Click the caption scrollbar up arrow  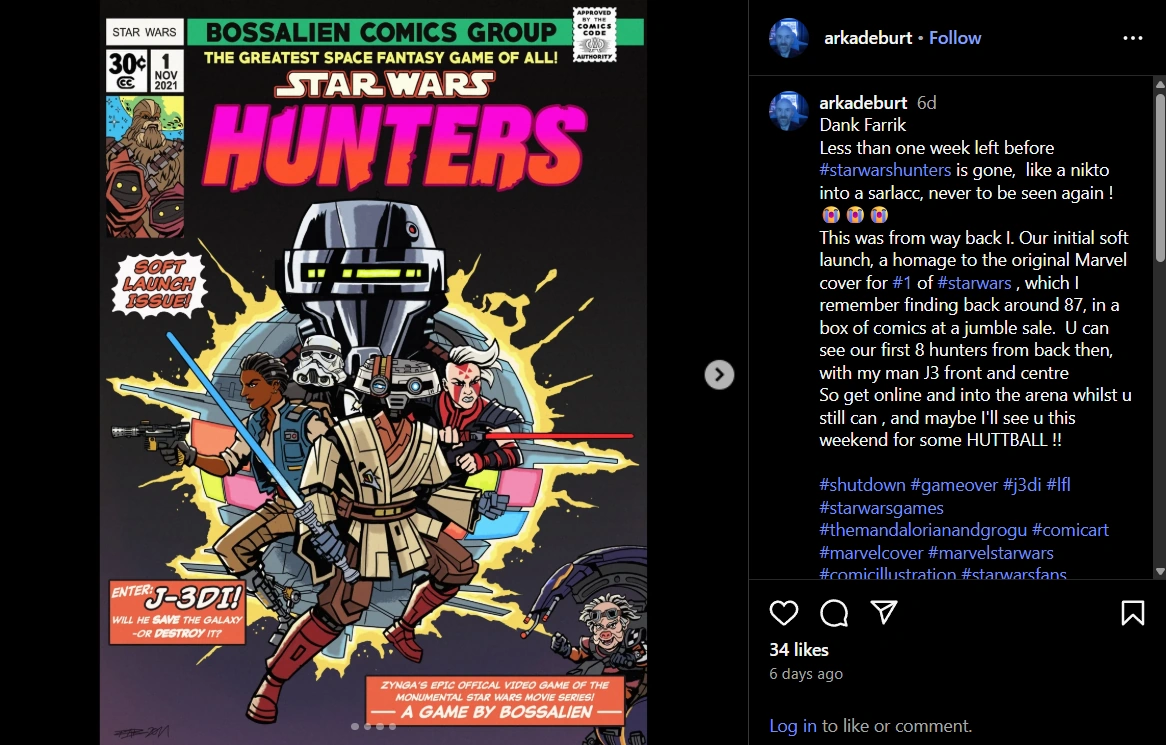(x=1159, y=84)
